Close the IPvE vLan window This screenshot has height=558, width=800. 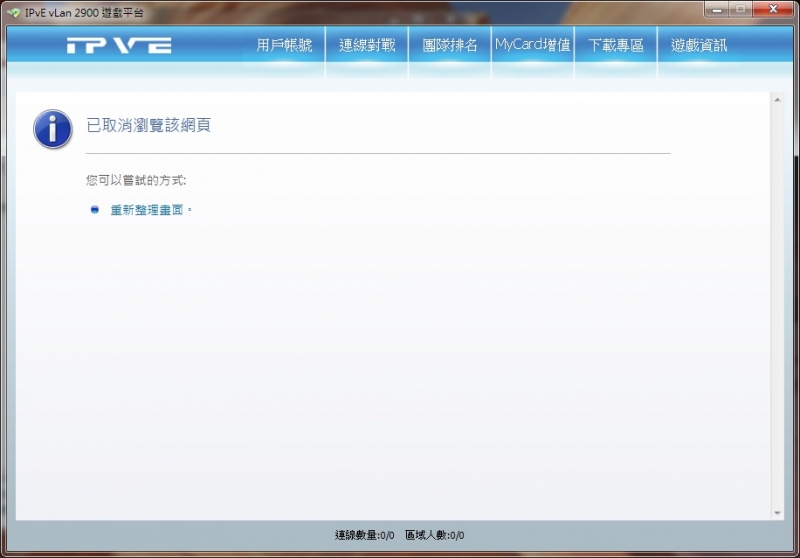[x=773, y=9]
